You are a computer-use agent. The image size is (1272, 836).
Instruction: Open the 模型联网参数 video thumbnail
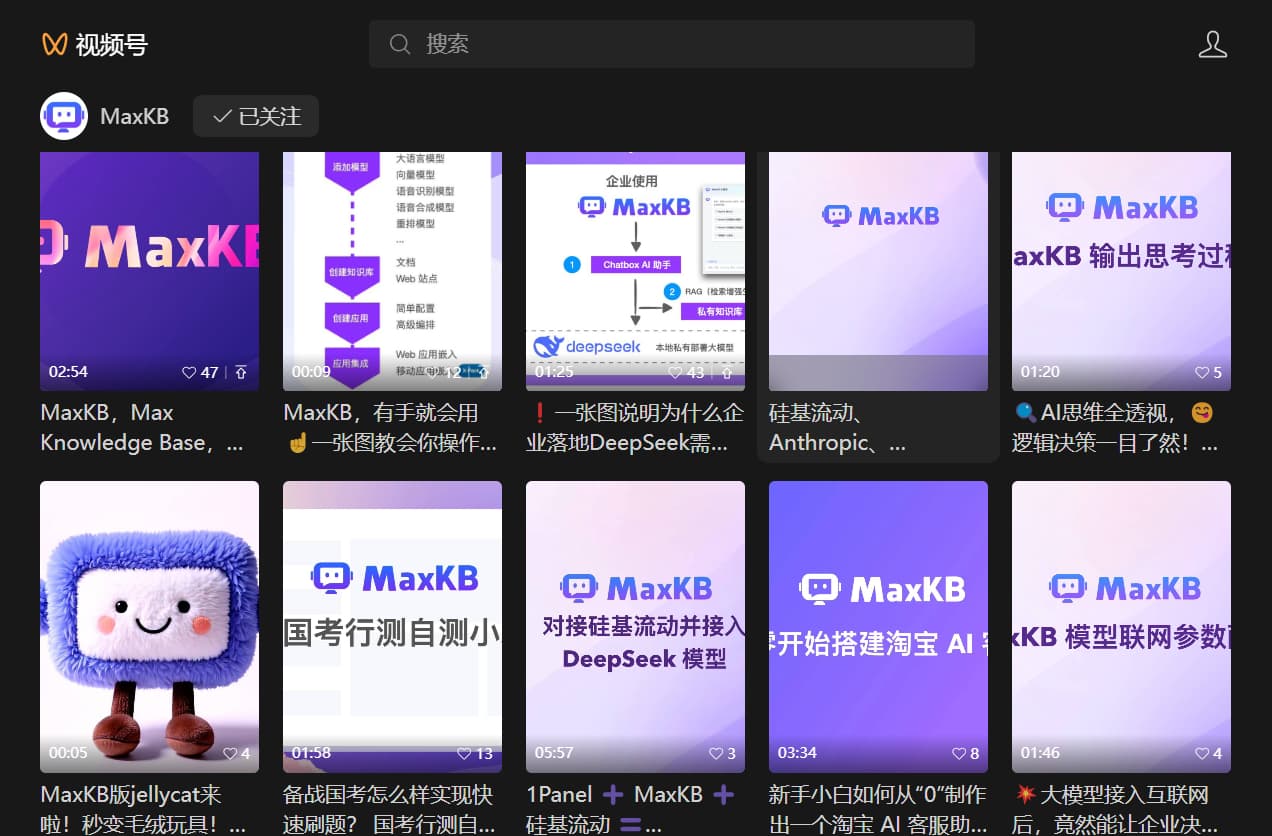point(1121,627)
